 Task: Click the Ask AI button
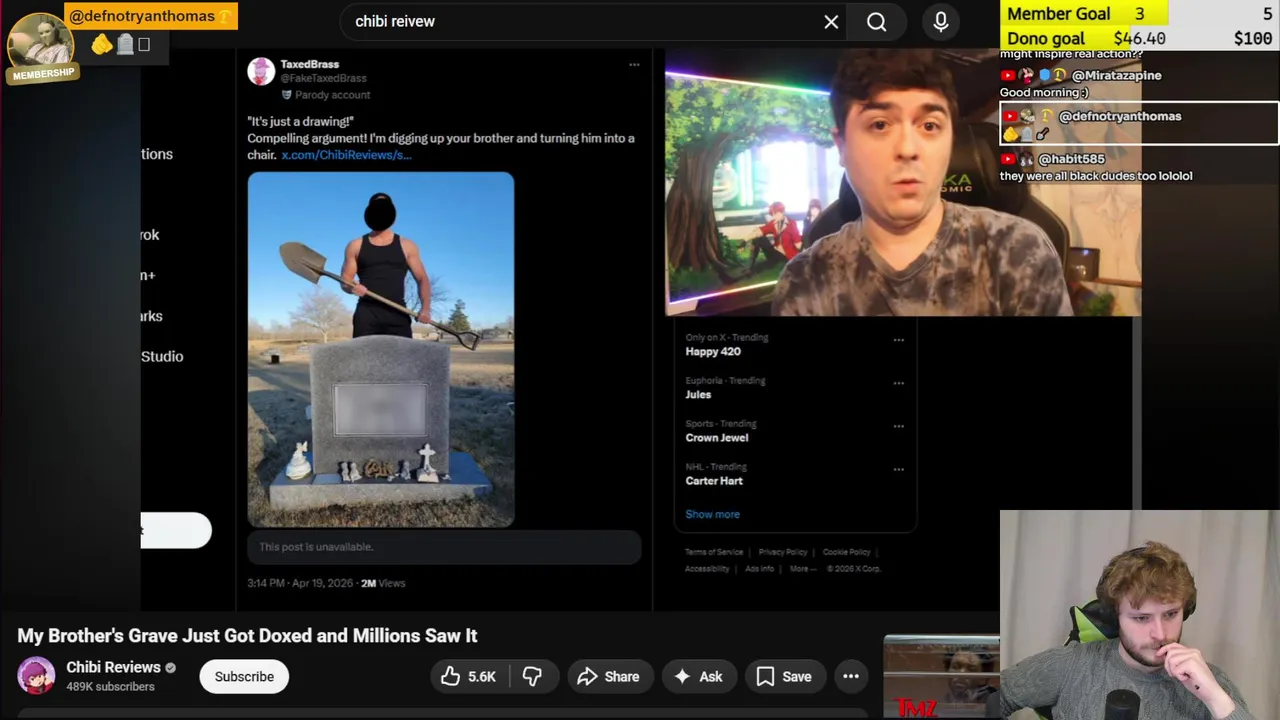click(698, 677)
